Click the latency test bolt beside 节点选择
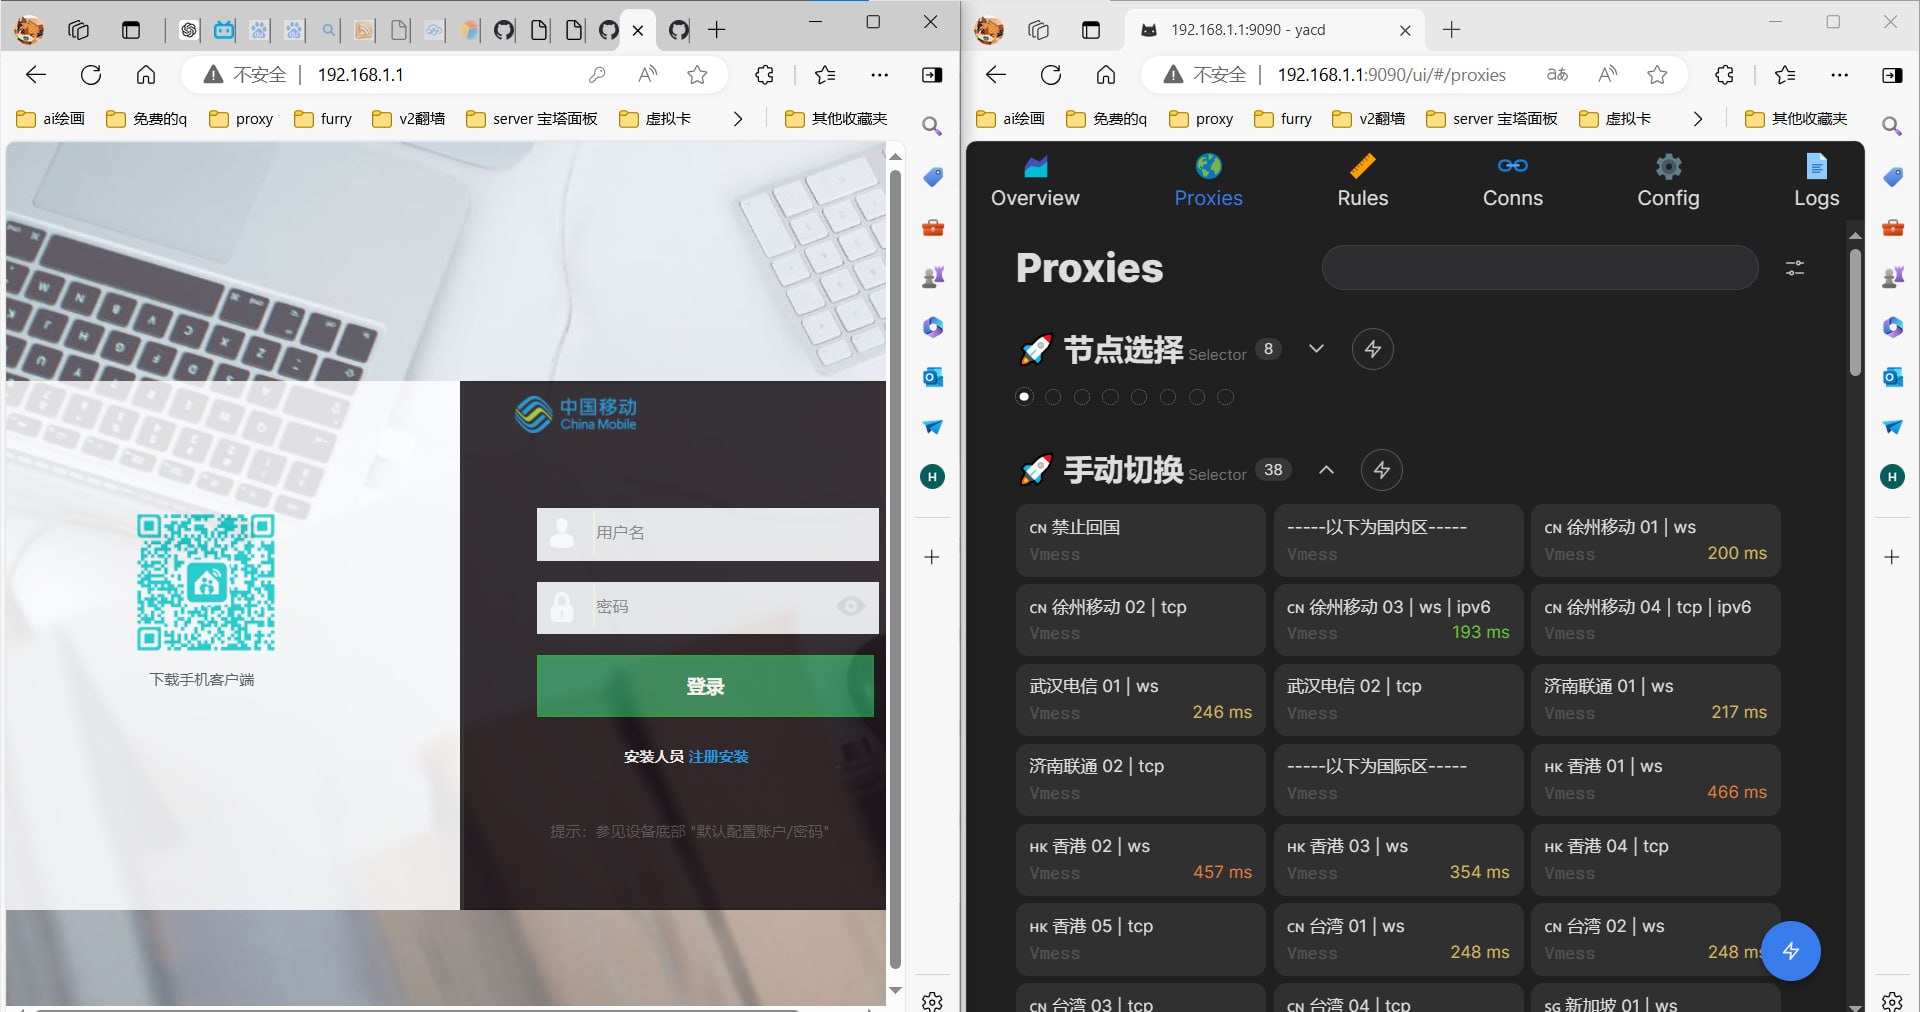This screenshot has width=1920, height=1012. (x=1372, y=349)
